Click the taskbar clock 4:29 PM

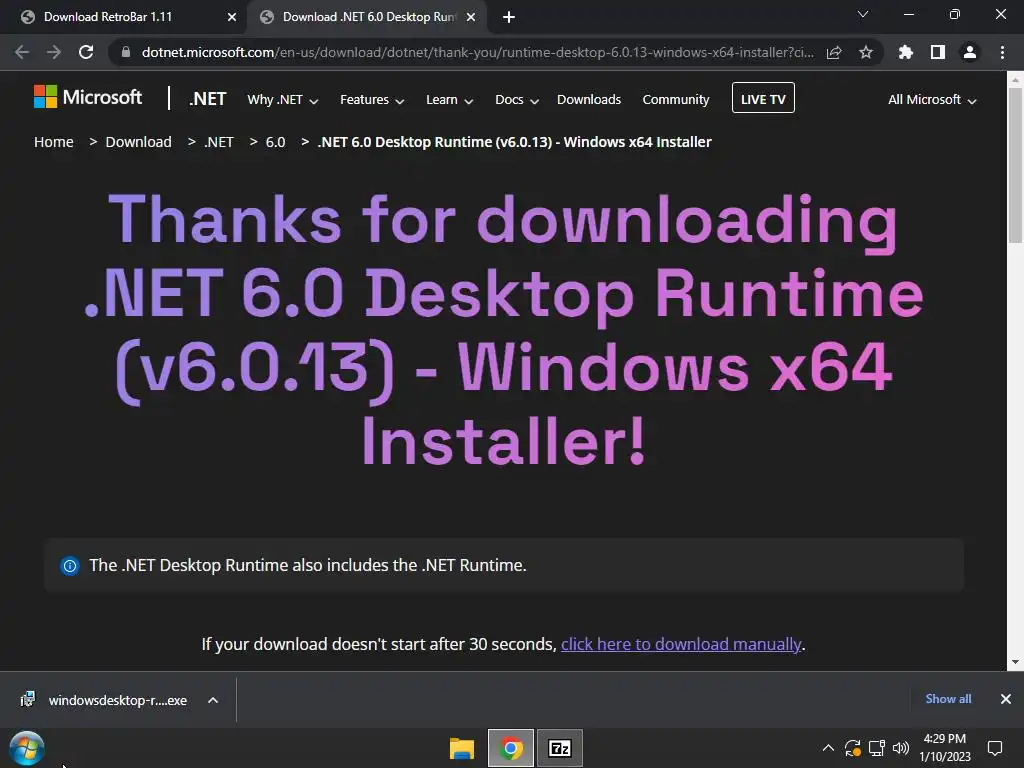[x=944, y=748]
